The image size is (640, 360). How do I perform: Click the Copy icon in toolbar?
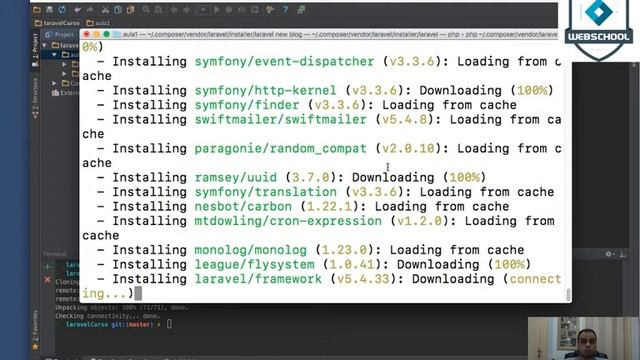point(118,9)
